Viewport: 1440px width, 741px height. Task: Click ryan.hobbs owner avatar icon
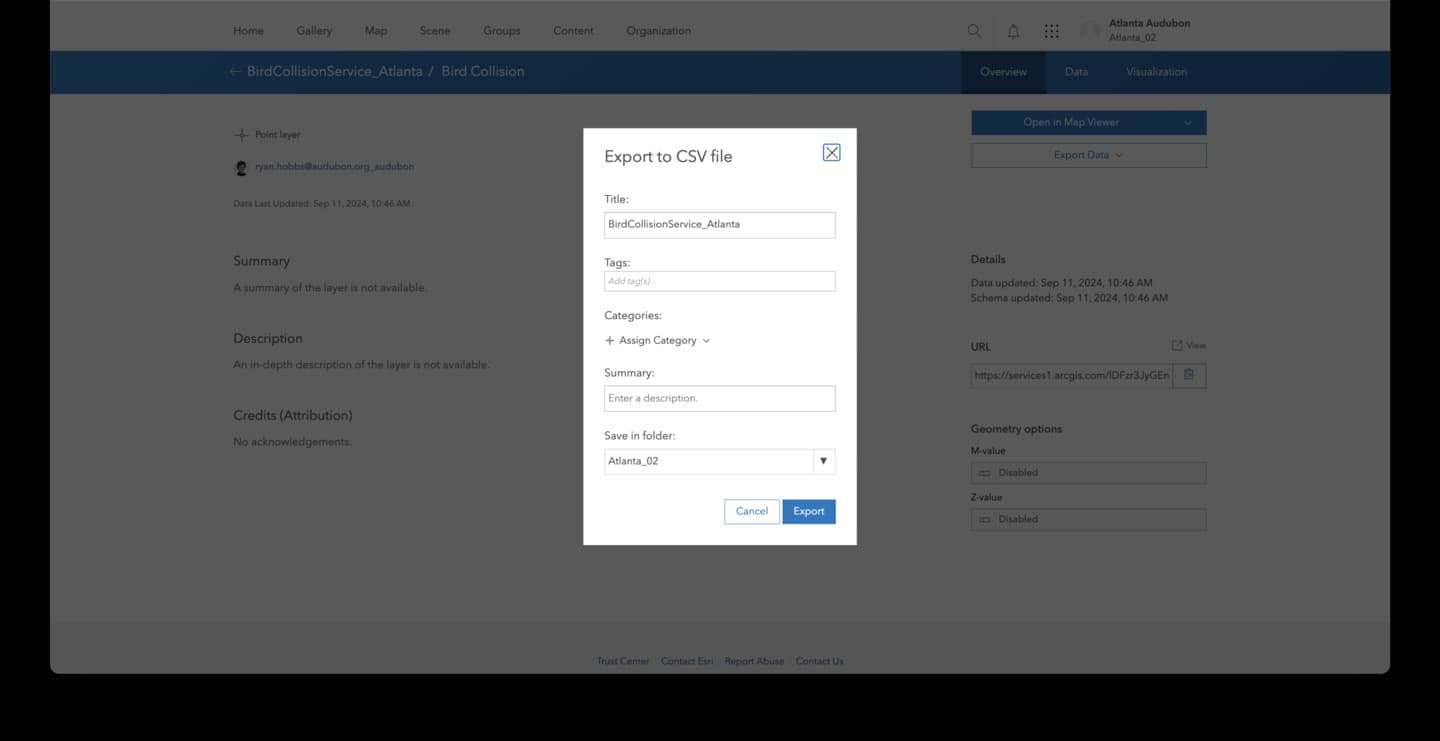click(x=241, y=168)
